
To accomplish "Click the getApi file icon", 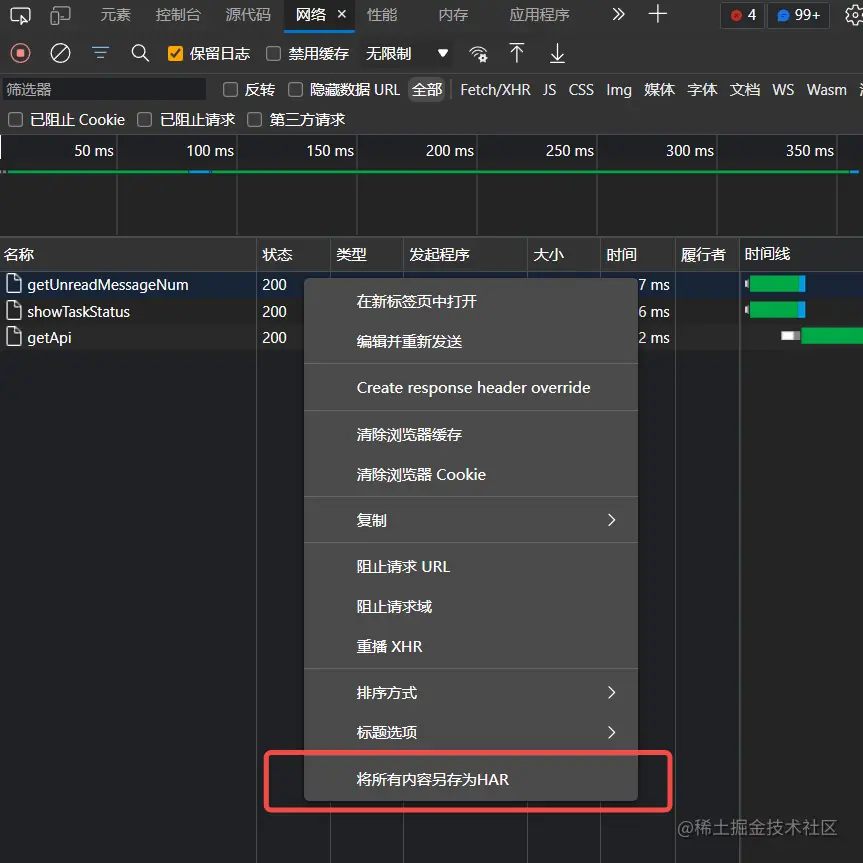I will [x=14, y=336].
